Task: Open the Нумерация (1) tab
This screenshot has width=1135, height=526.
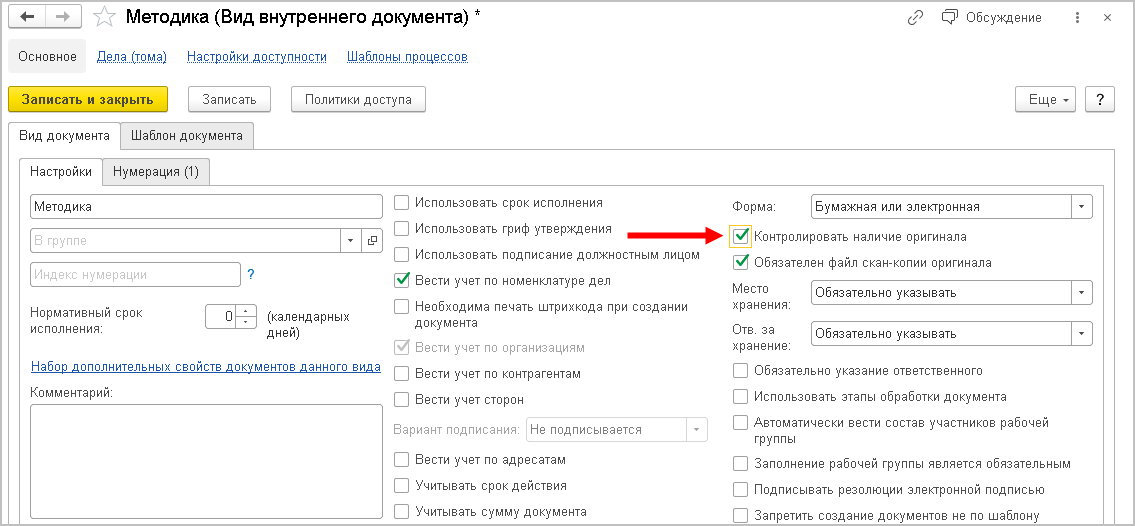Action: 155,172
